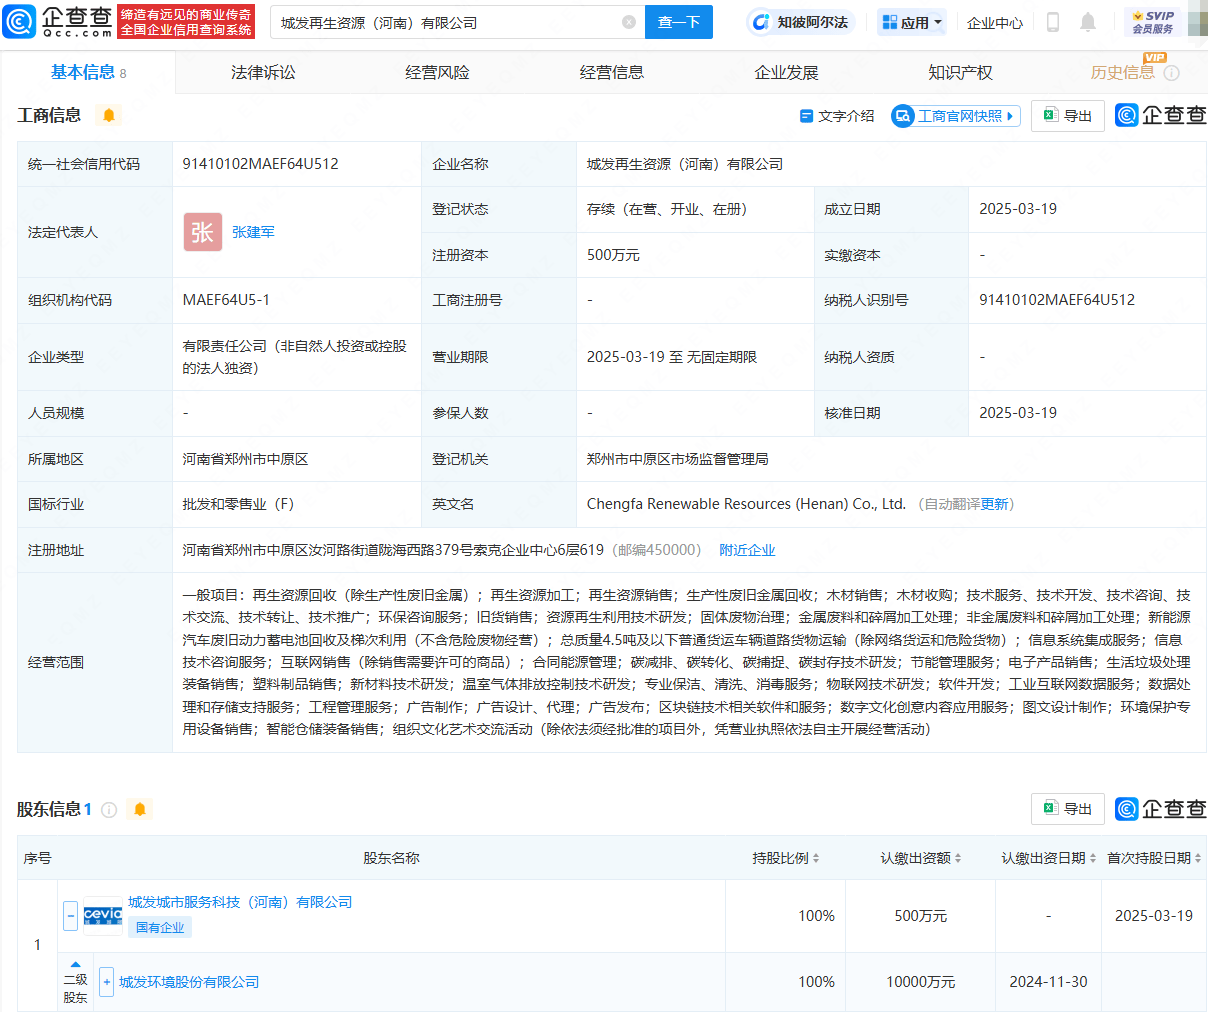Expand the 应用 dropdown menu
The width and height of the screenshot is (1208, 1012).
tap(912, 22)
